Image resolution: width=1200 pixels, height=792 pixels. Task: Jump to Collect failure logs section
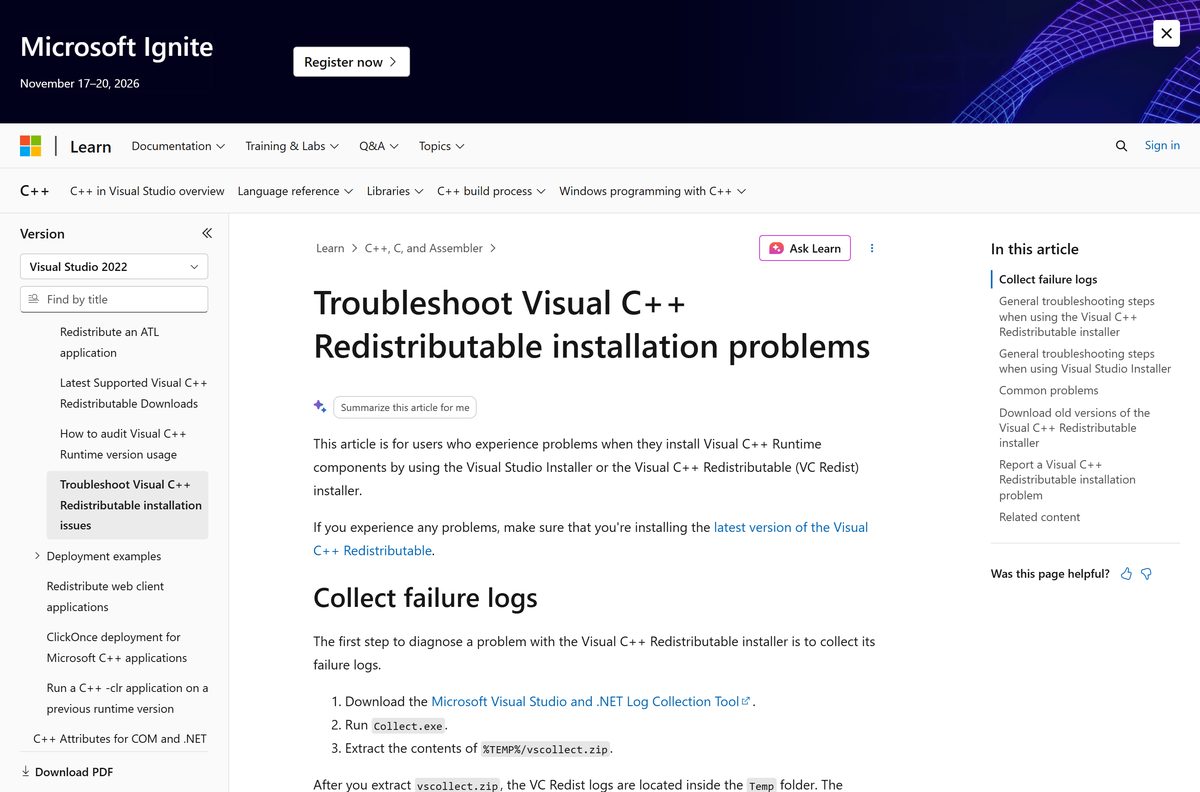point(1048,279)
